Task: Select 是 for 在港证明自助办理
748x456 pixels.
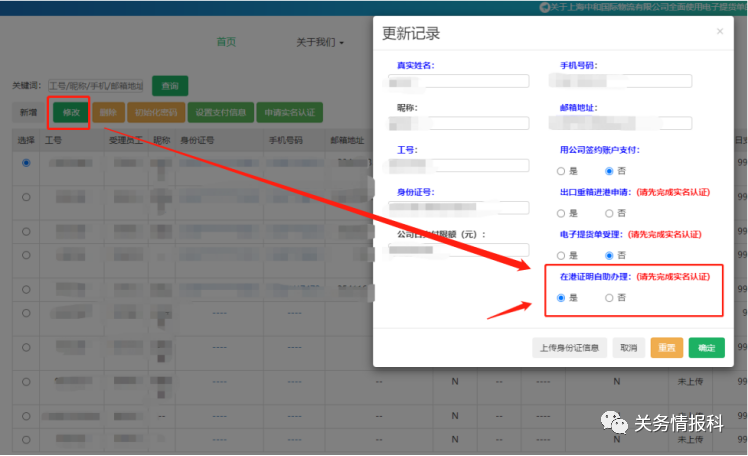Action: 561,298
